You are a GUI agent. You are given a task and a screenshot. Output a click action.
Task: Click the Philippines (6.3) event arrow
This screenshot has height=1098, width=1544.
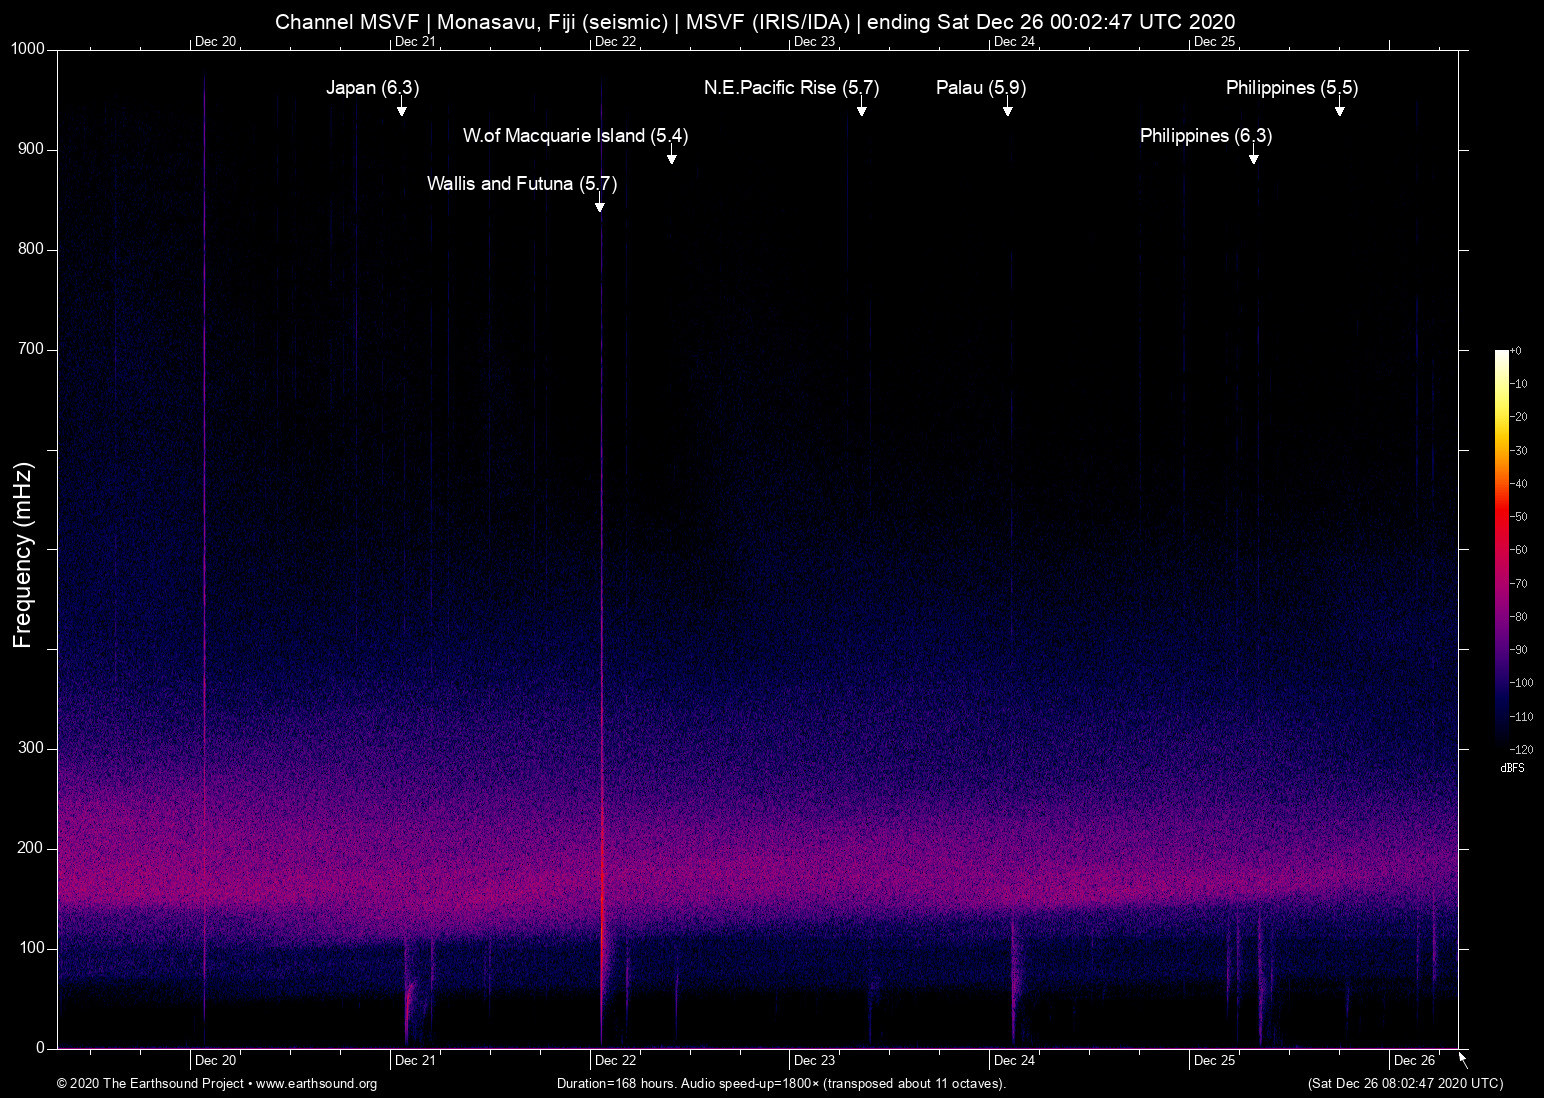pyautogui.click(x=1253, y=156)
